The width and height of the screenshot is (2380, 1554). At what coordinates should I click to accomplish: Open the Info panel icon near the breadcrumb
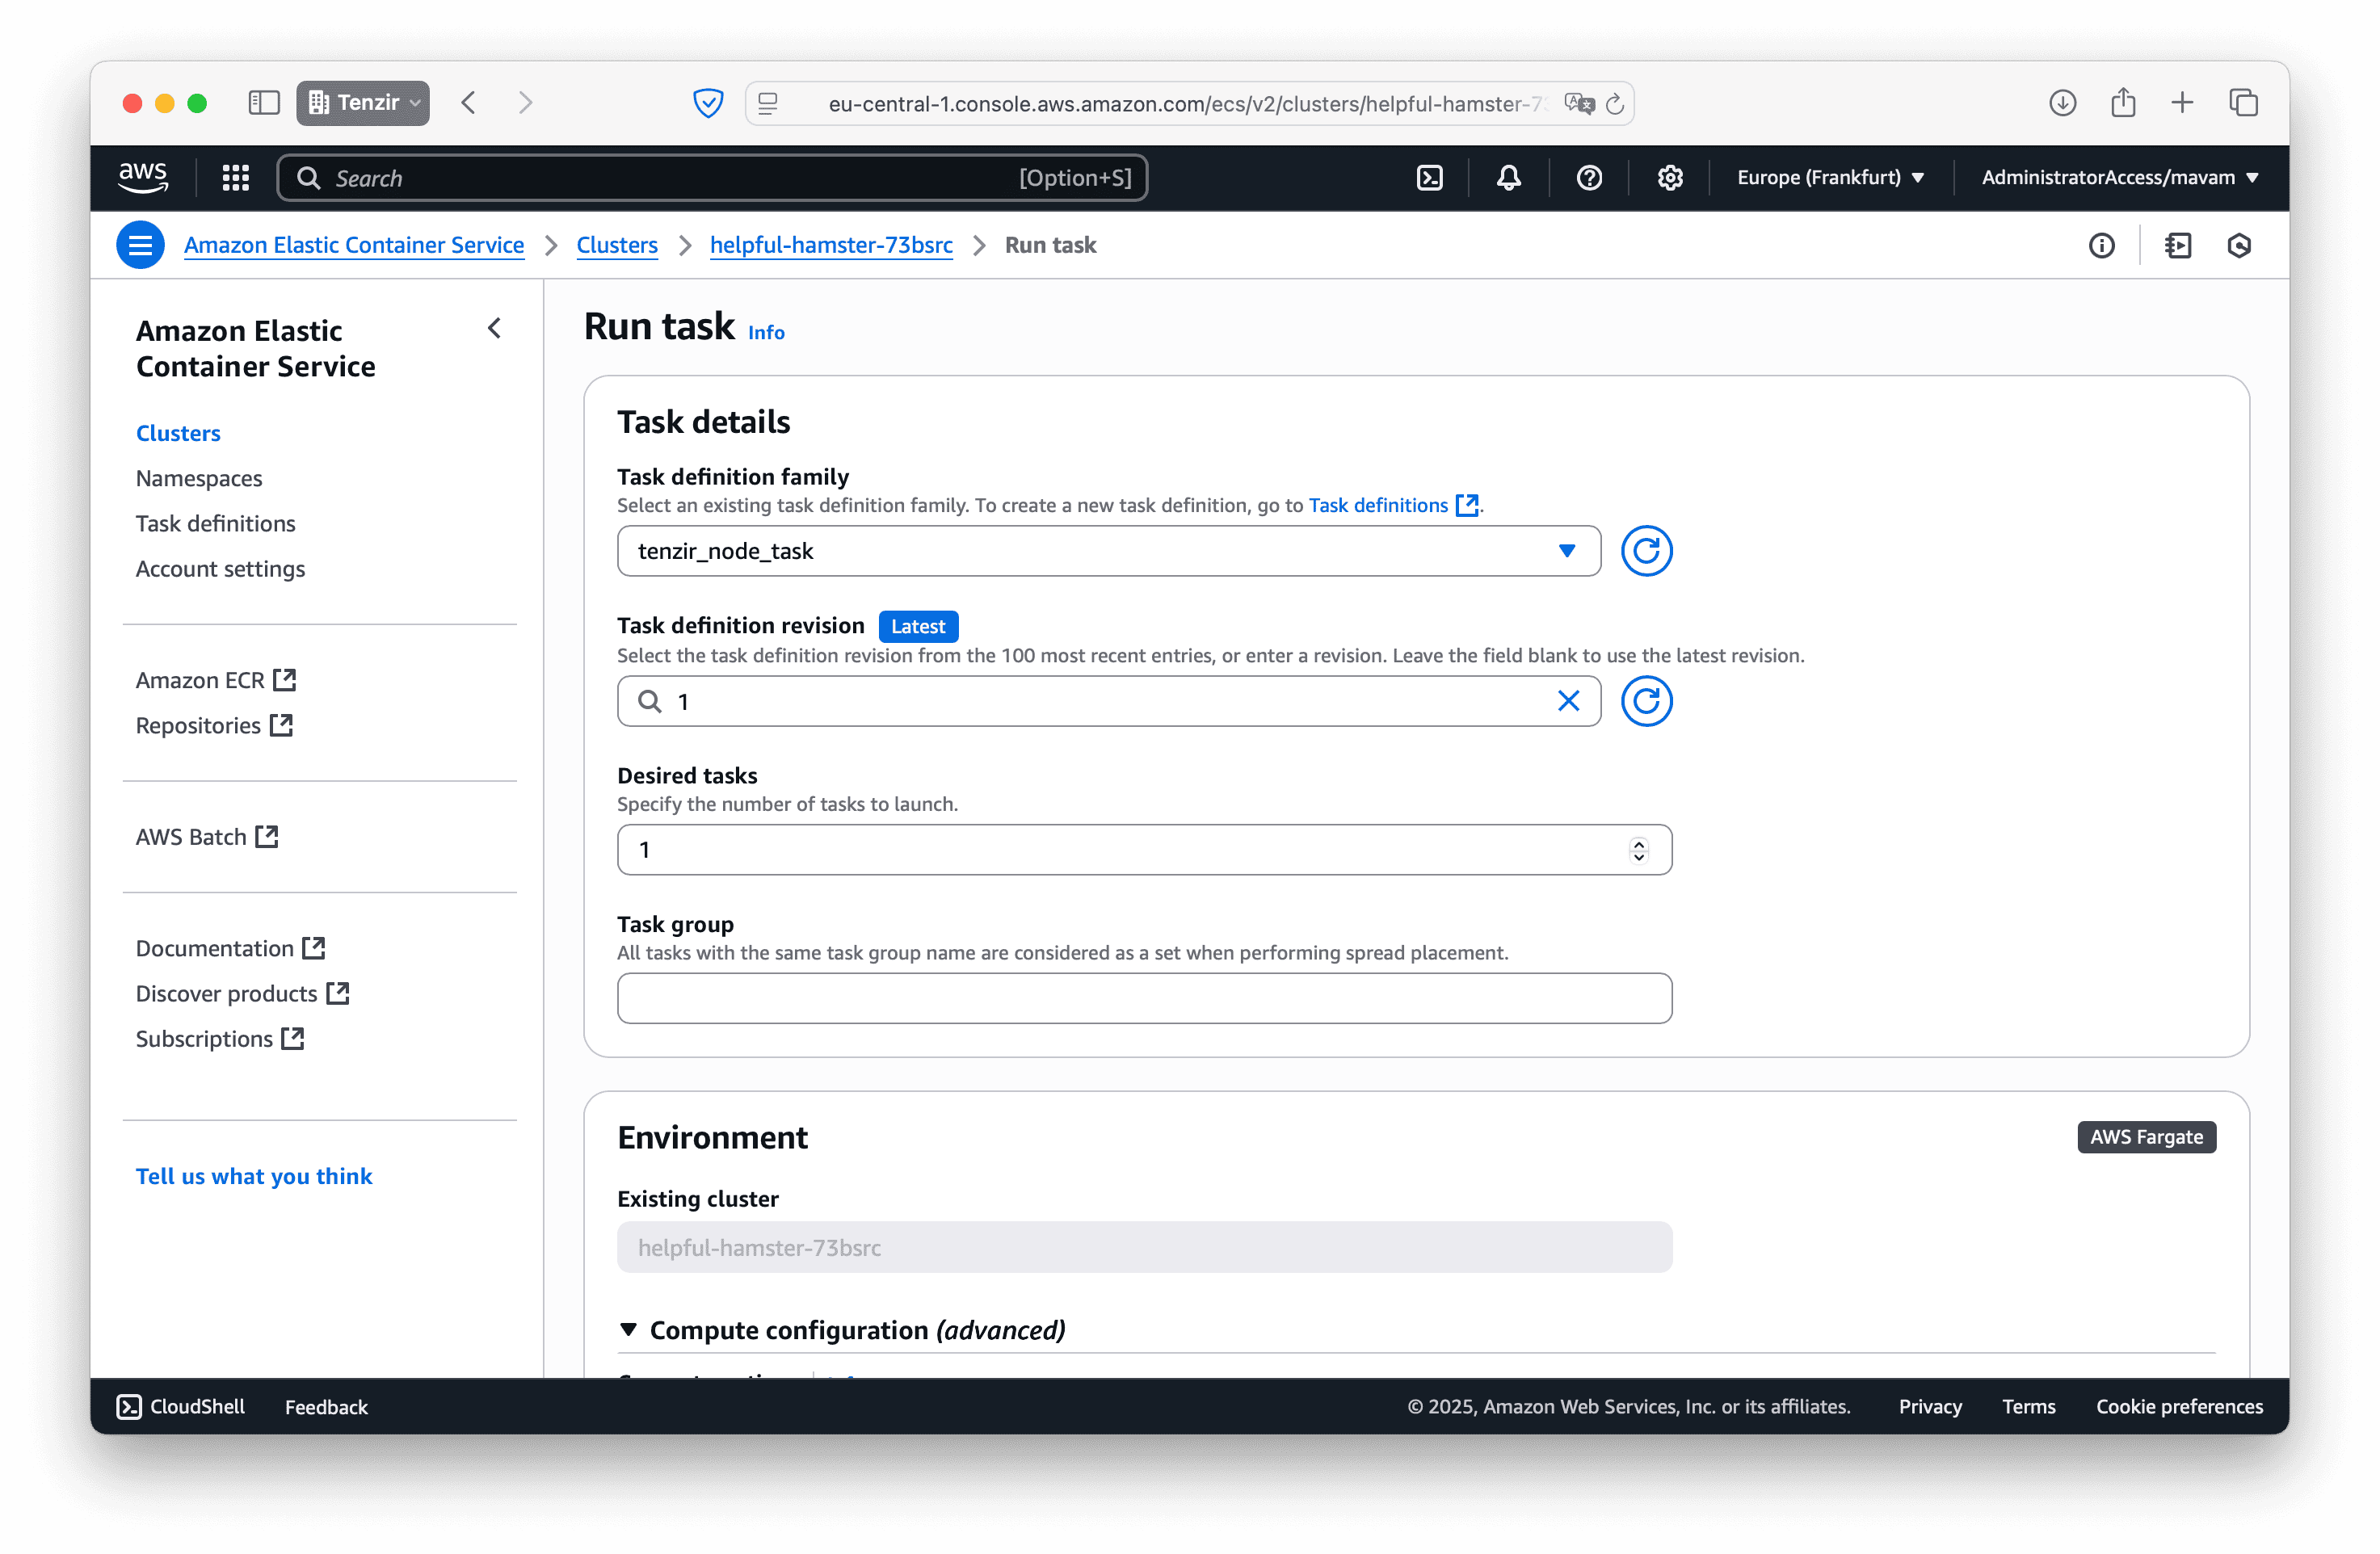2102,245
